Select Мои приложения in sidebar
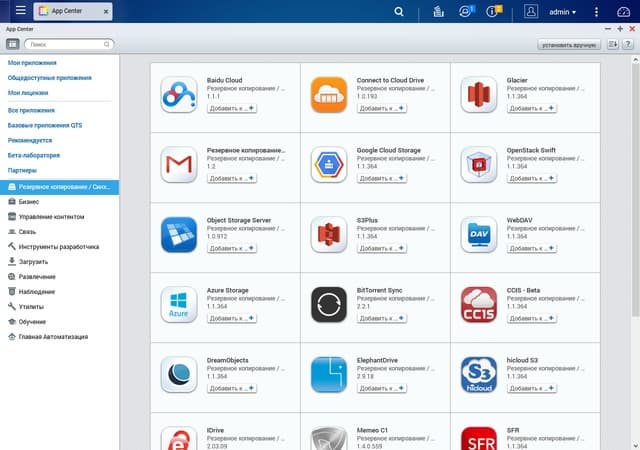640x450 pixels. (x=32, y=63)
